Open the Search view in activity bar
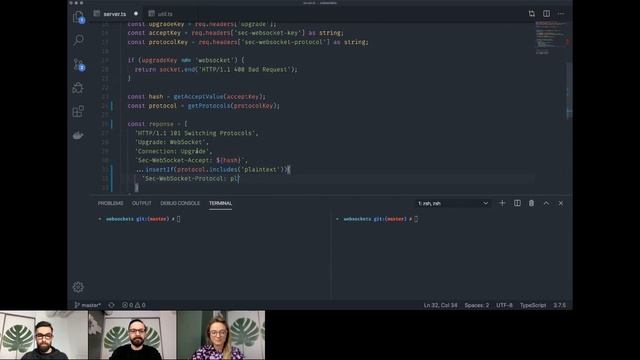Screen dimensions: 640x360 78,40
